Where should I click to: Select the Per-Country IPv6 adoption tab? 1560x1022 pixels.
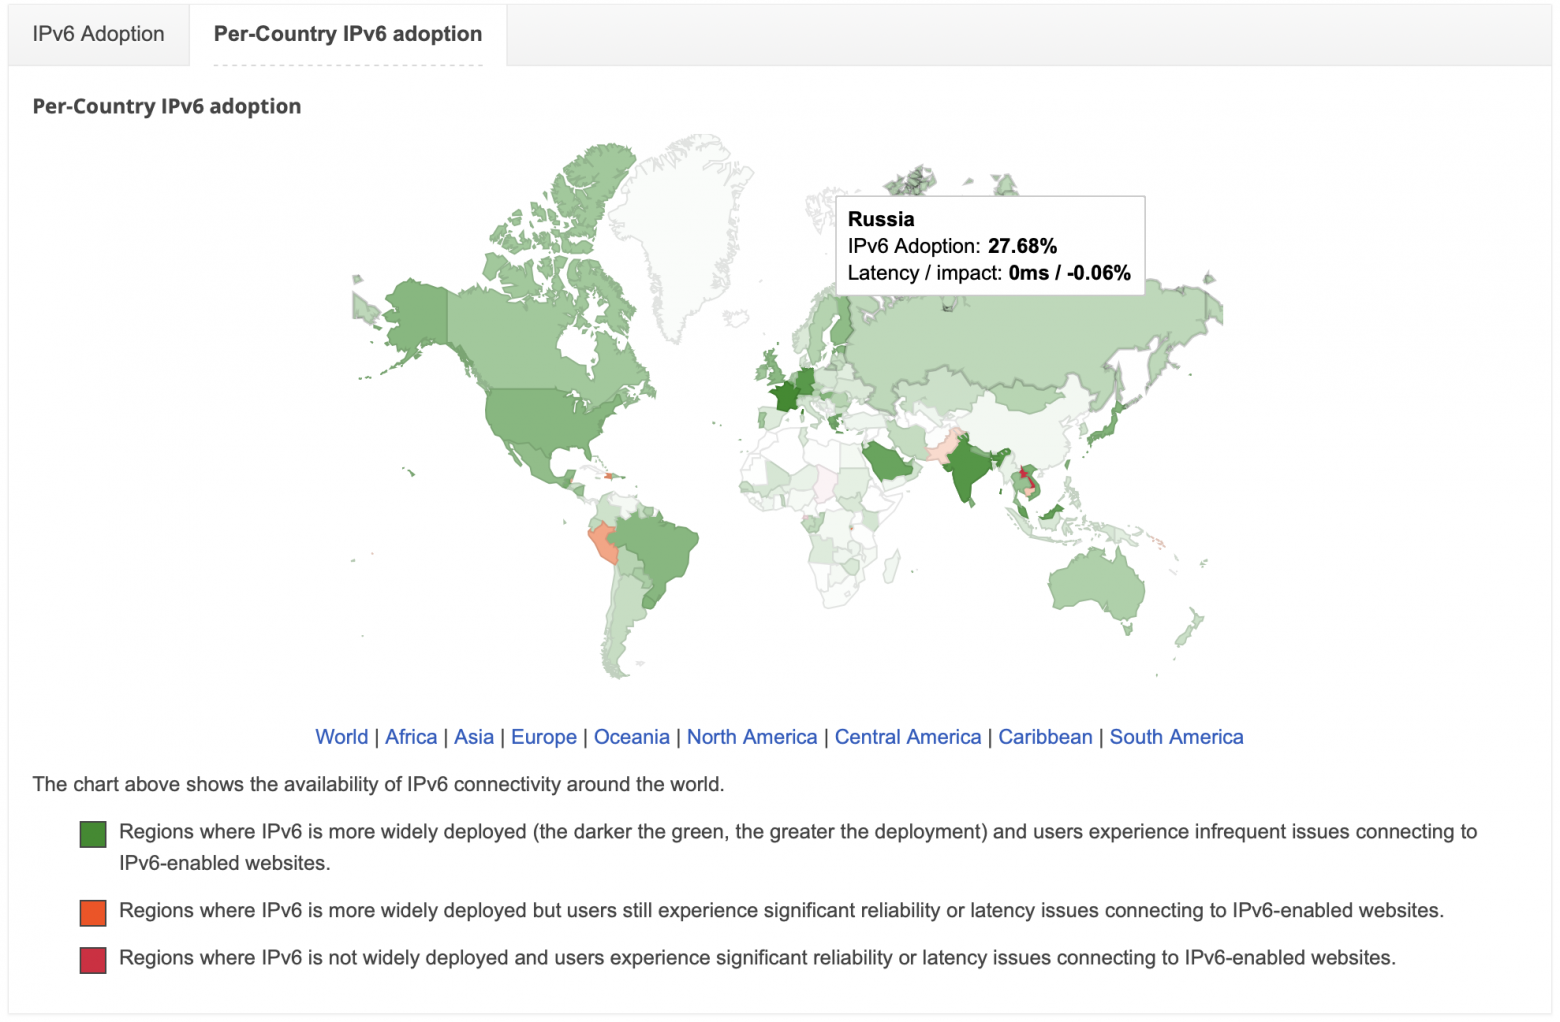point(346,33)
